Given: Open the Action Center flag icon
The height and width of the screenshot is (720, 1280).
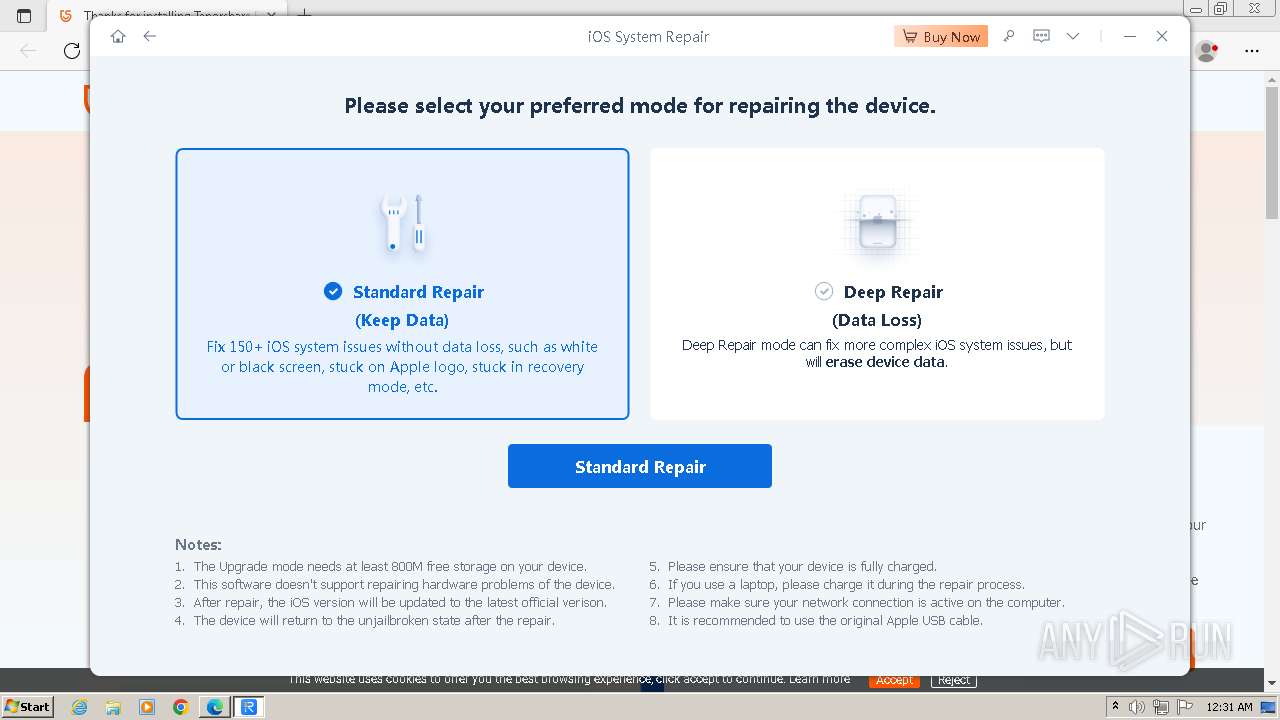Looking at the screenshot, I should (1185, 707).
